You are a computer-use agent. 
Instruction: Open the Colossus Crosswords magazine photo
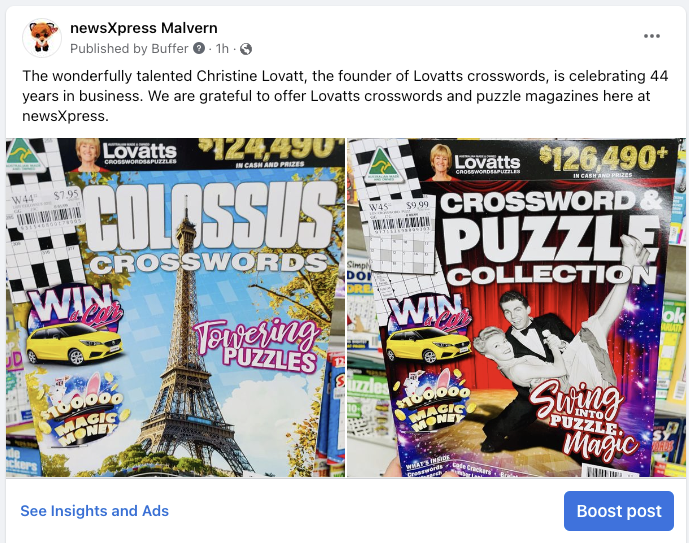pos(175,308)
